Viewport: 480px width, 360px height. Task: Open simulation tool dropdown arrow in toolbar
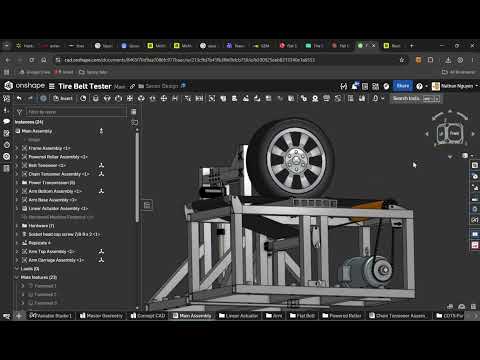pos(383,98)
